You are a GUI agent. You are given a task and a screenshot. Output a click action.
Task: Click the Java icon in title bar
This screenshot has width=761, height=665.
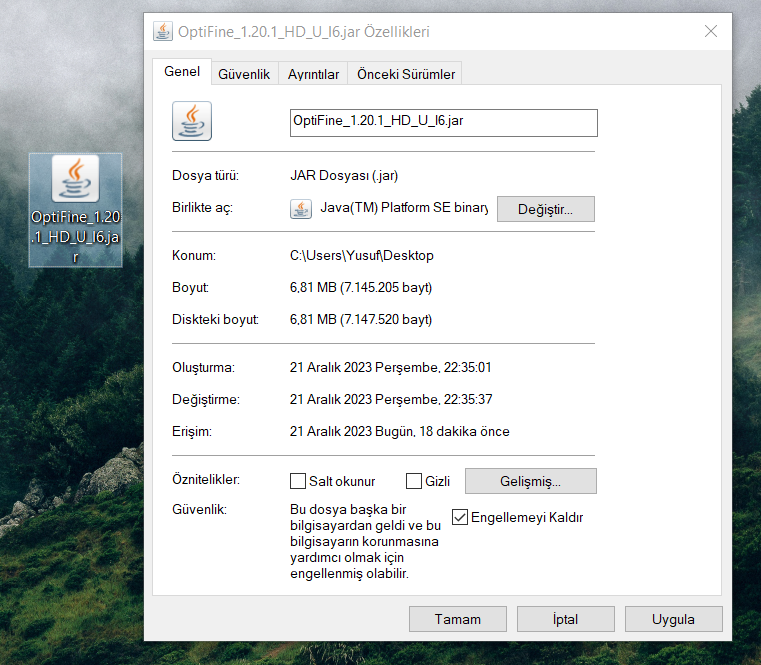(163, 32)
